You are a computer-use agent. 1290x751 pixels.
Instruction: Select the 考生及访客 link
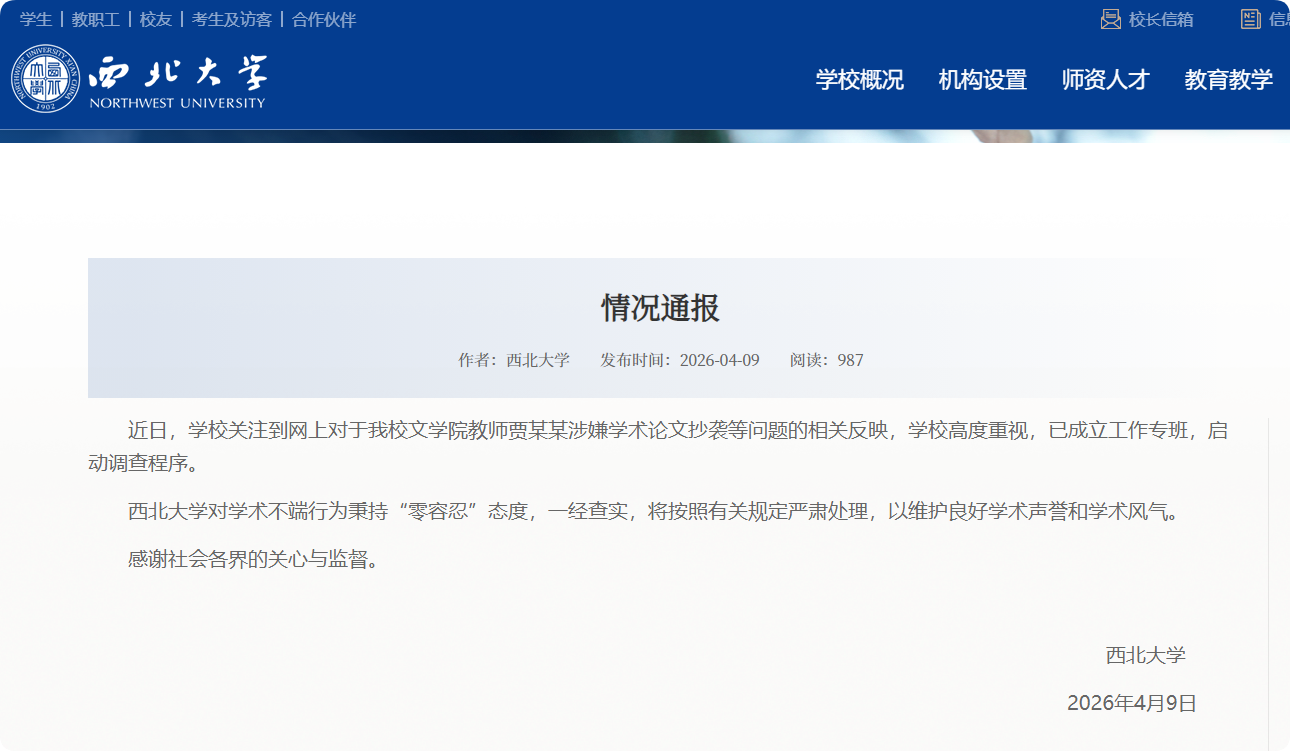[232, 20]
